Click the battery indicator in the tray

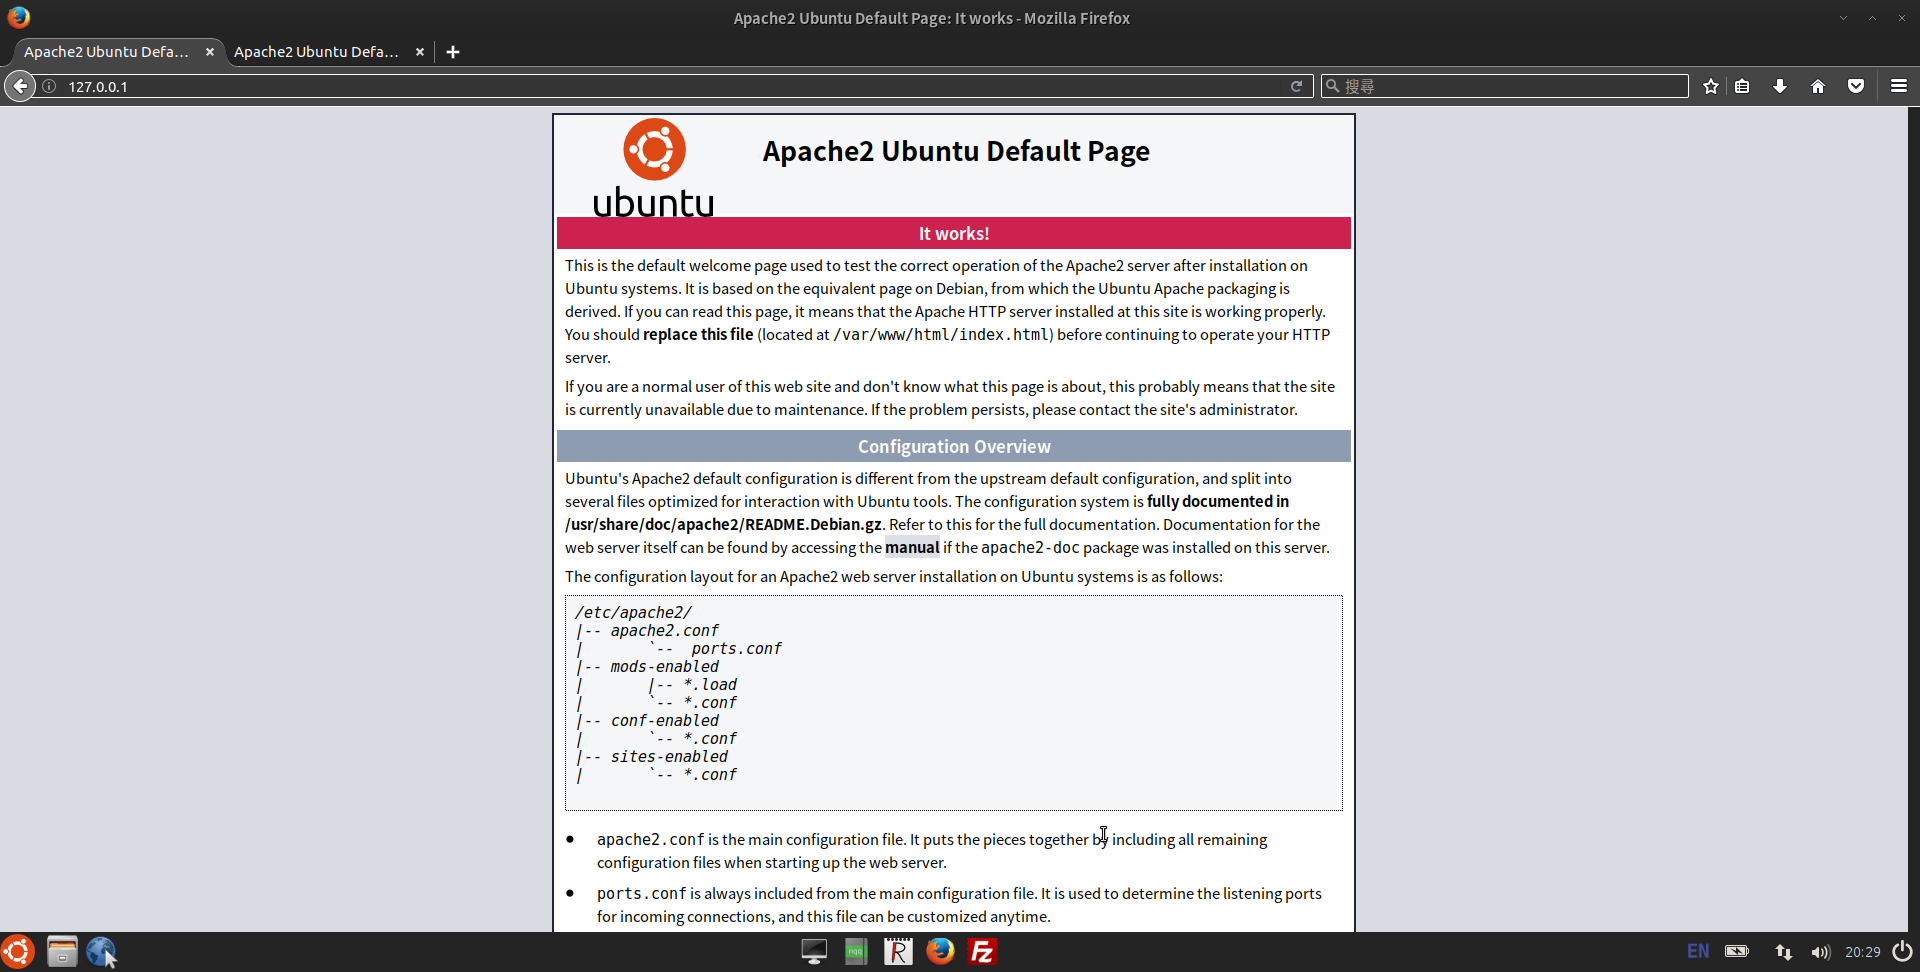pos(1738,951)
